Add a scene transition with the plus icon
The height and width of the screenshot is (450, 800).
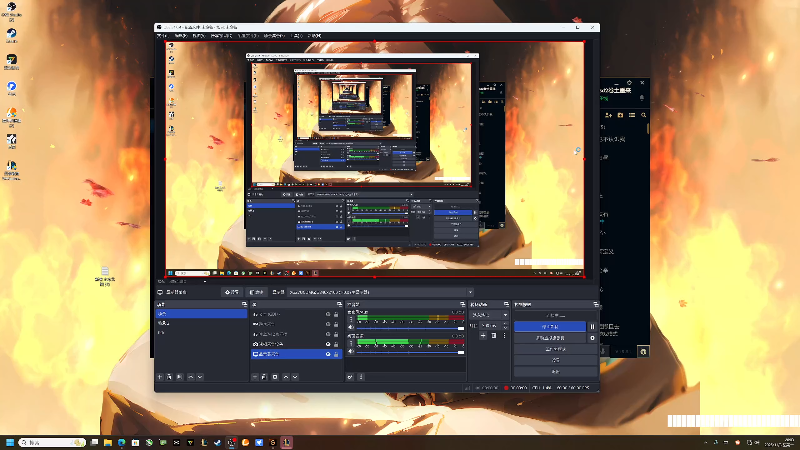(483, 336)
